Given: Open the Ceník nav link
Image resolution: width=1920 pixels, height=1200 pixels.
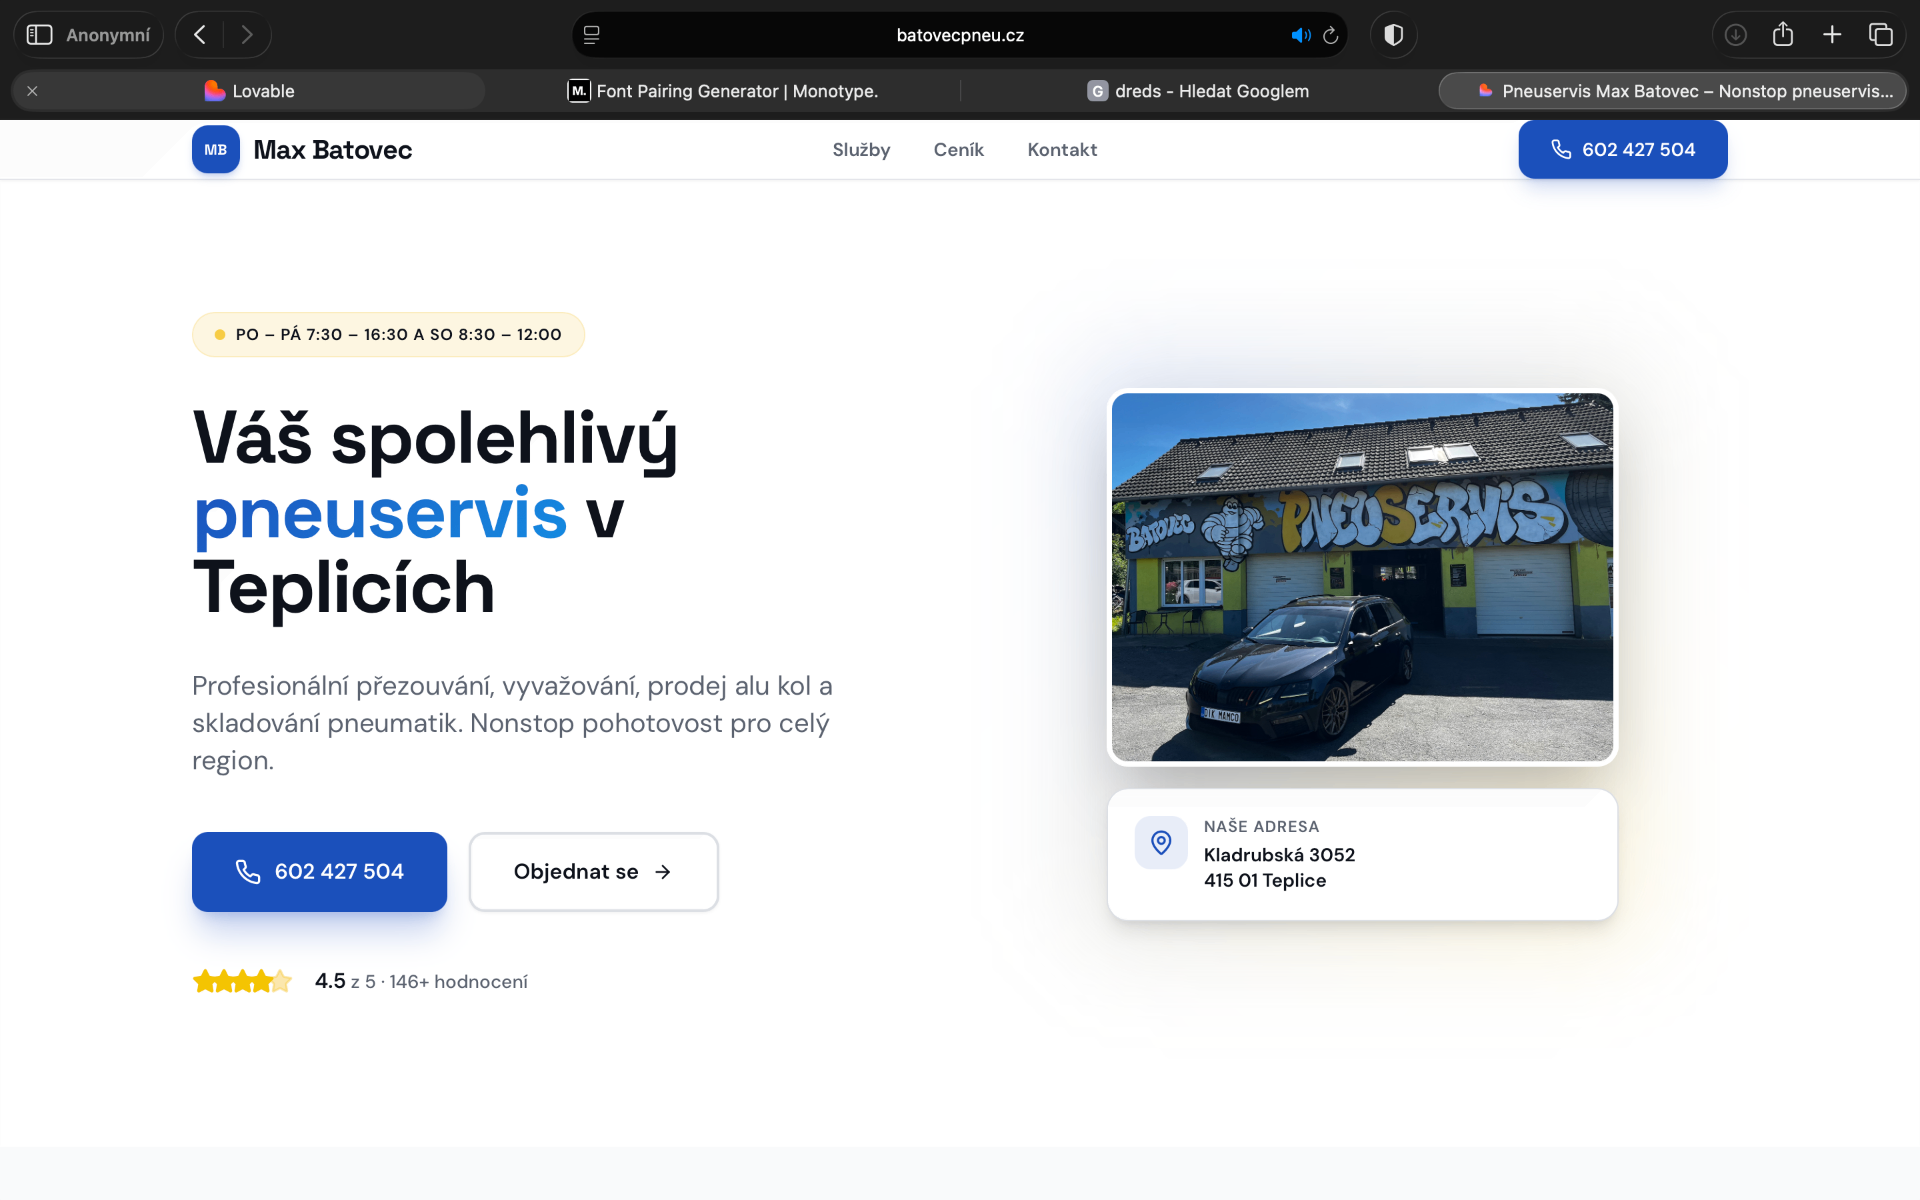Looking at the screenshot, I should click(959, 150).
